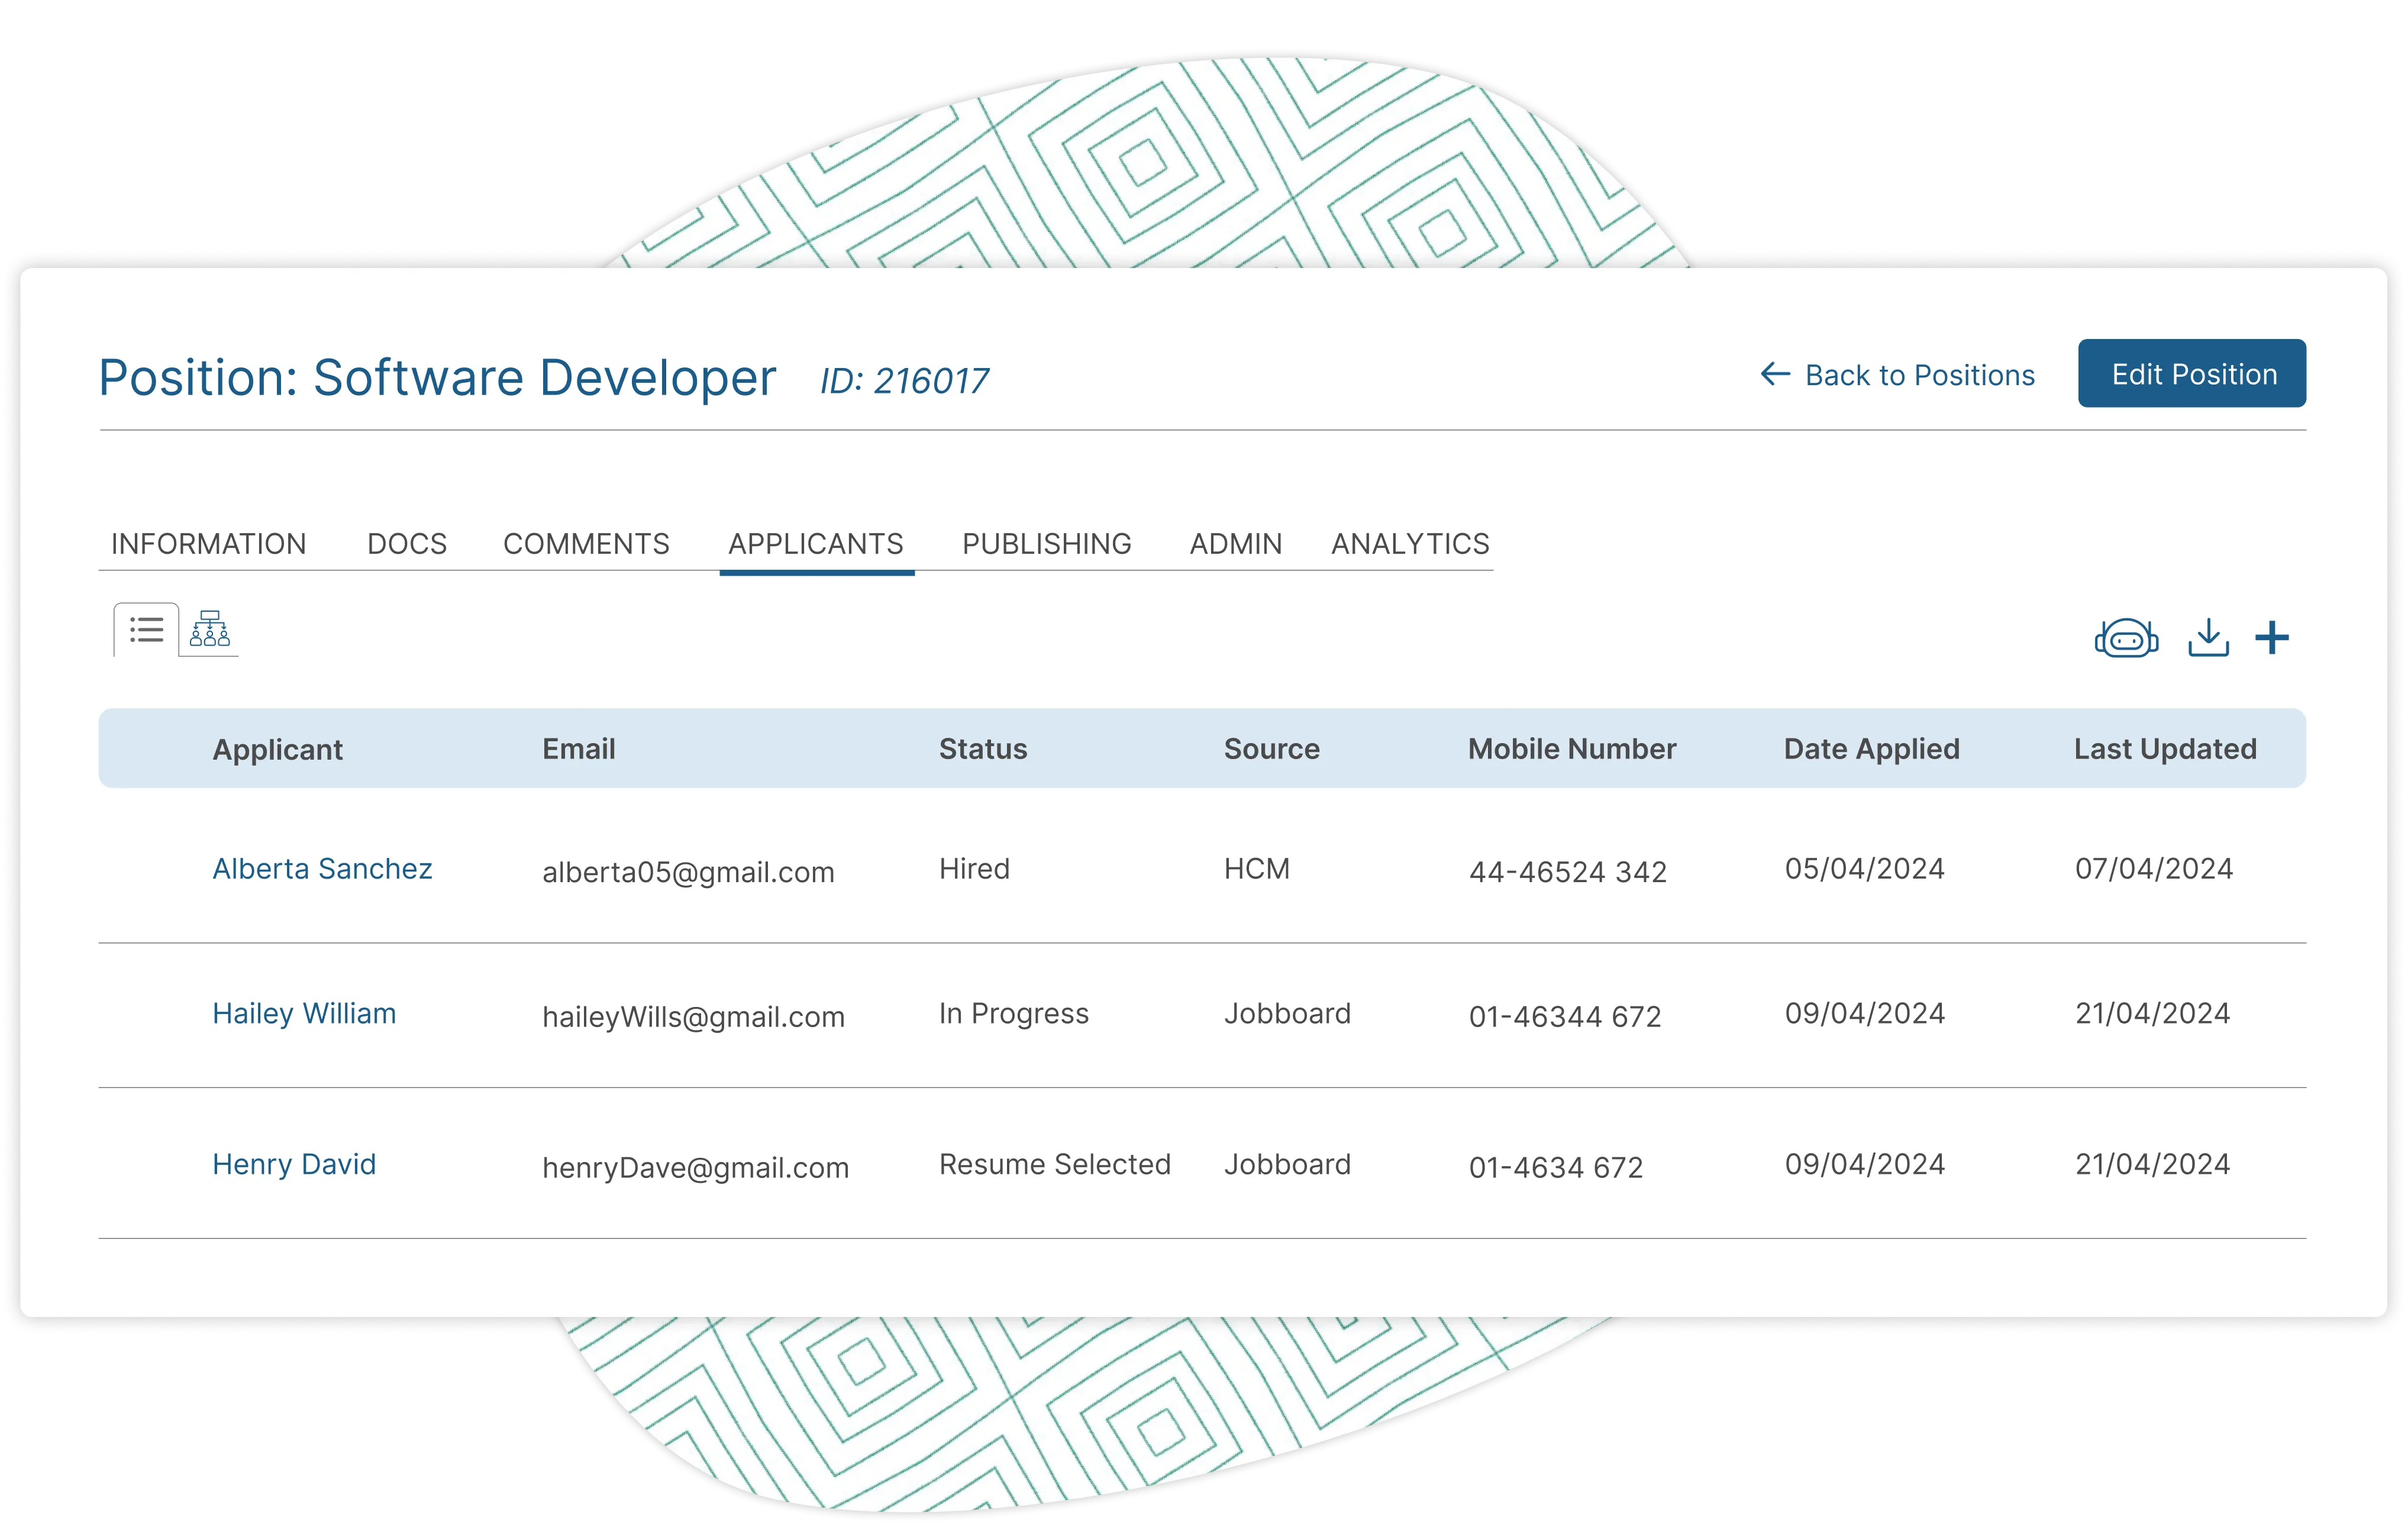Open the AI robot assistant icon
This screenshot has width=2408, height=1530.
click(x=2126, y=638)
